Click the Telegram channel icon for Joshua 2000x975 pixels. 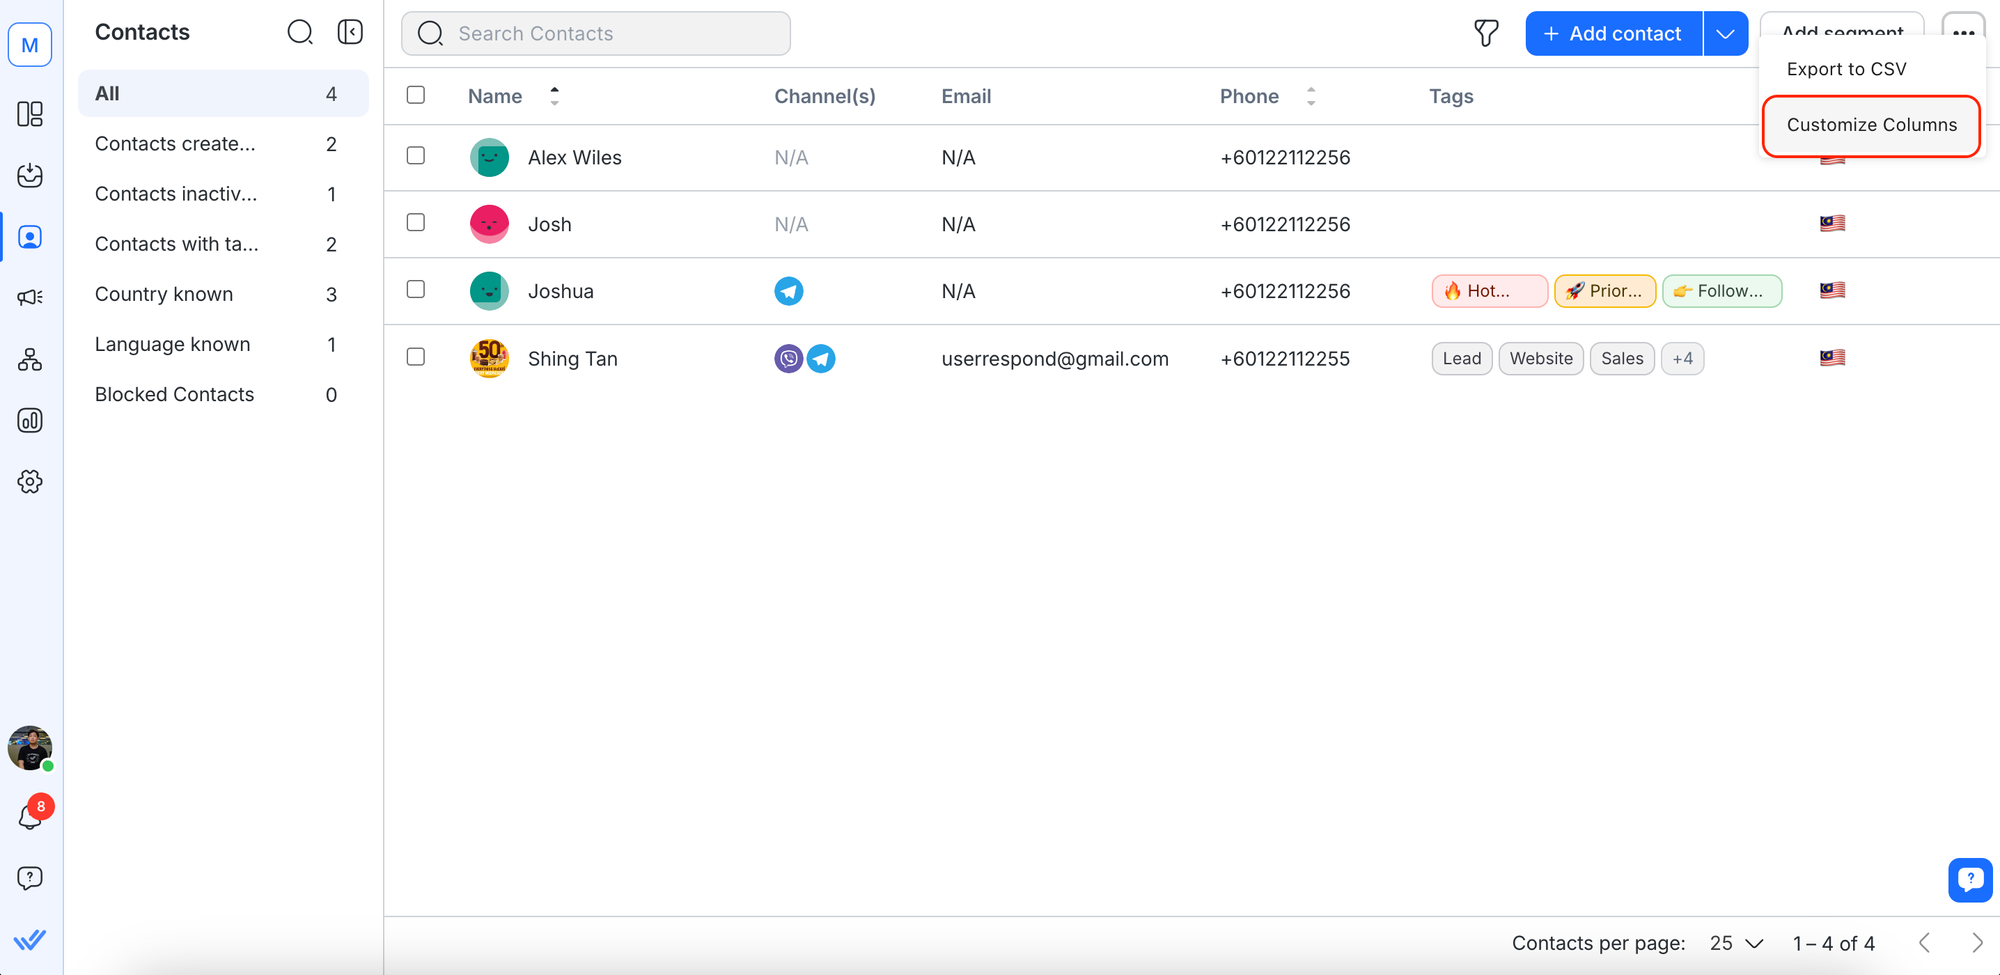pyautogui.click(x=789, y=291)
